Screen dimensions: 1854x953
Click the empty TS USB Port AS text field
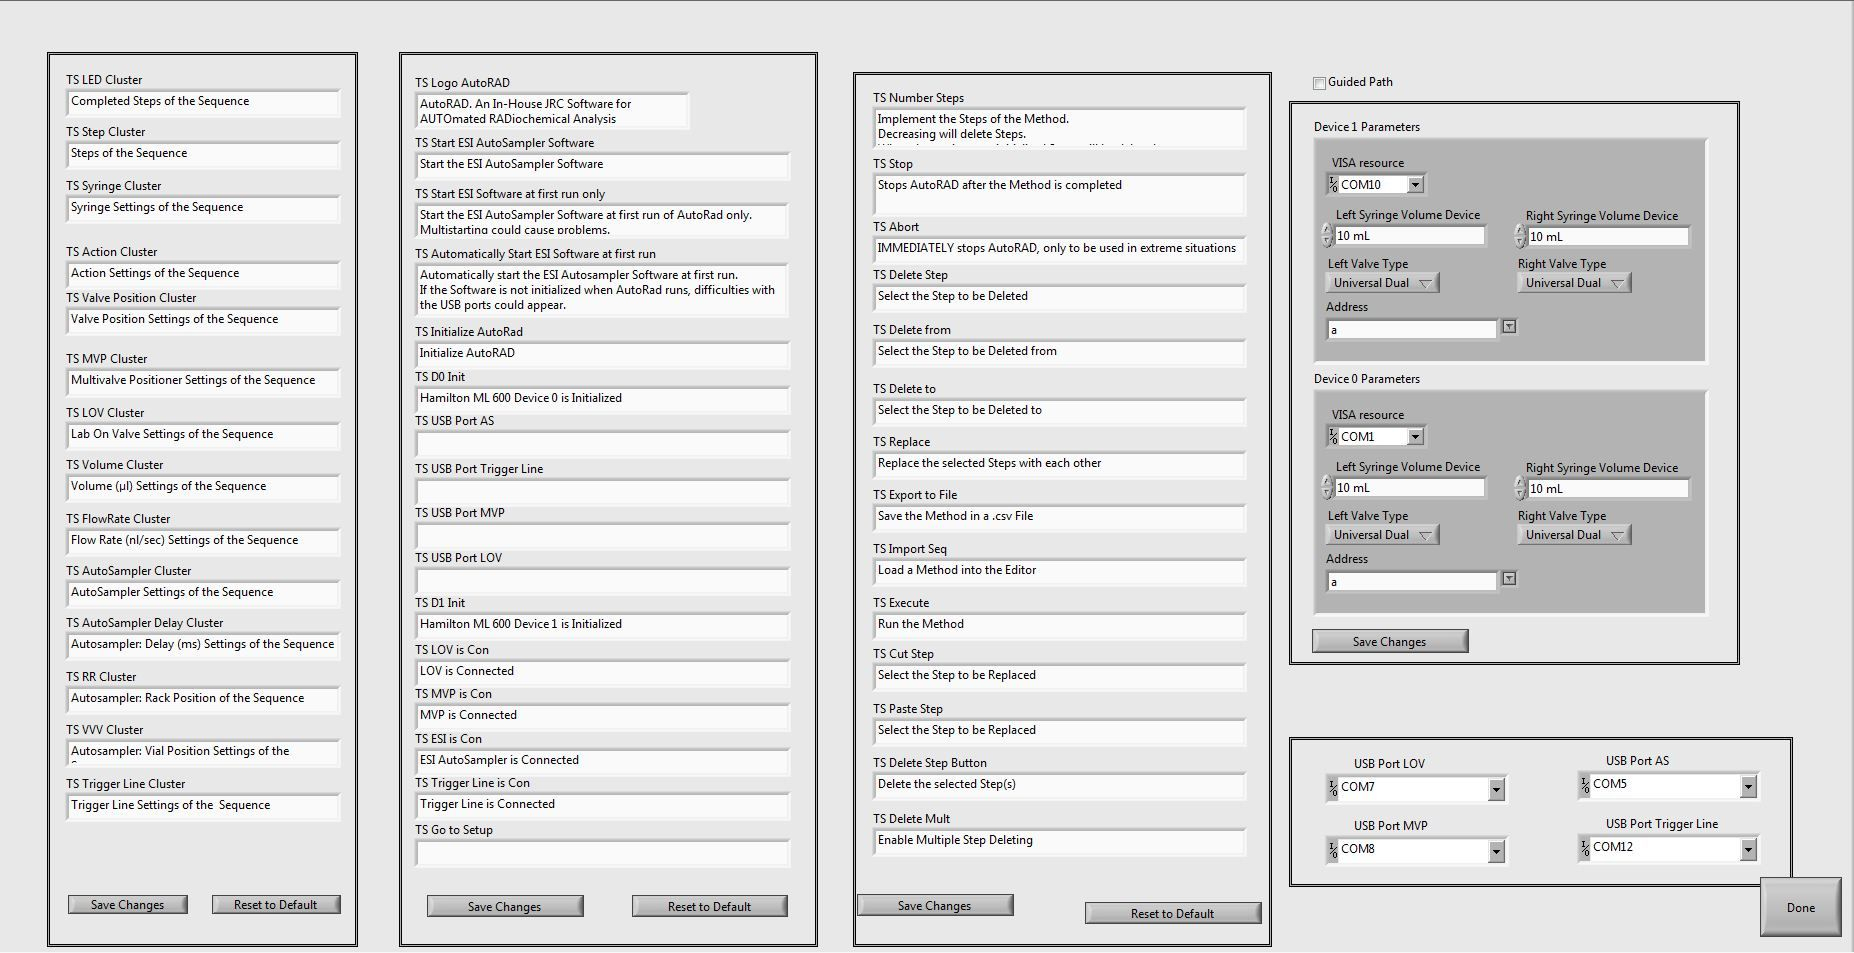point(602,444)
